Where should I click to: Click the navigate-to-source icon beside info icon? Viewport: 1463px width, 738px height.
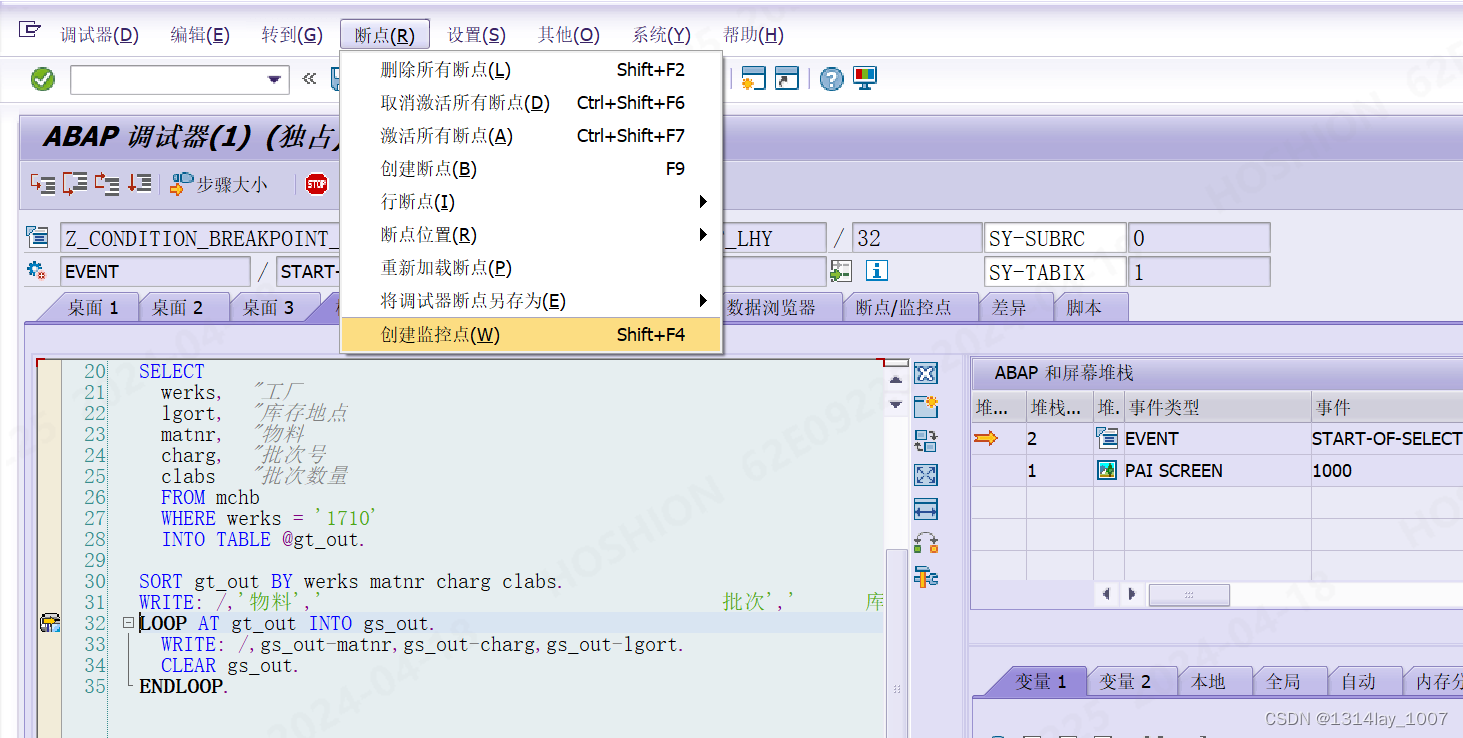tap(841, 271)
